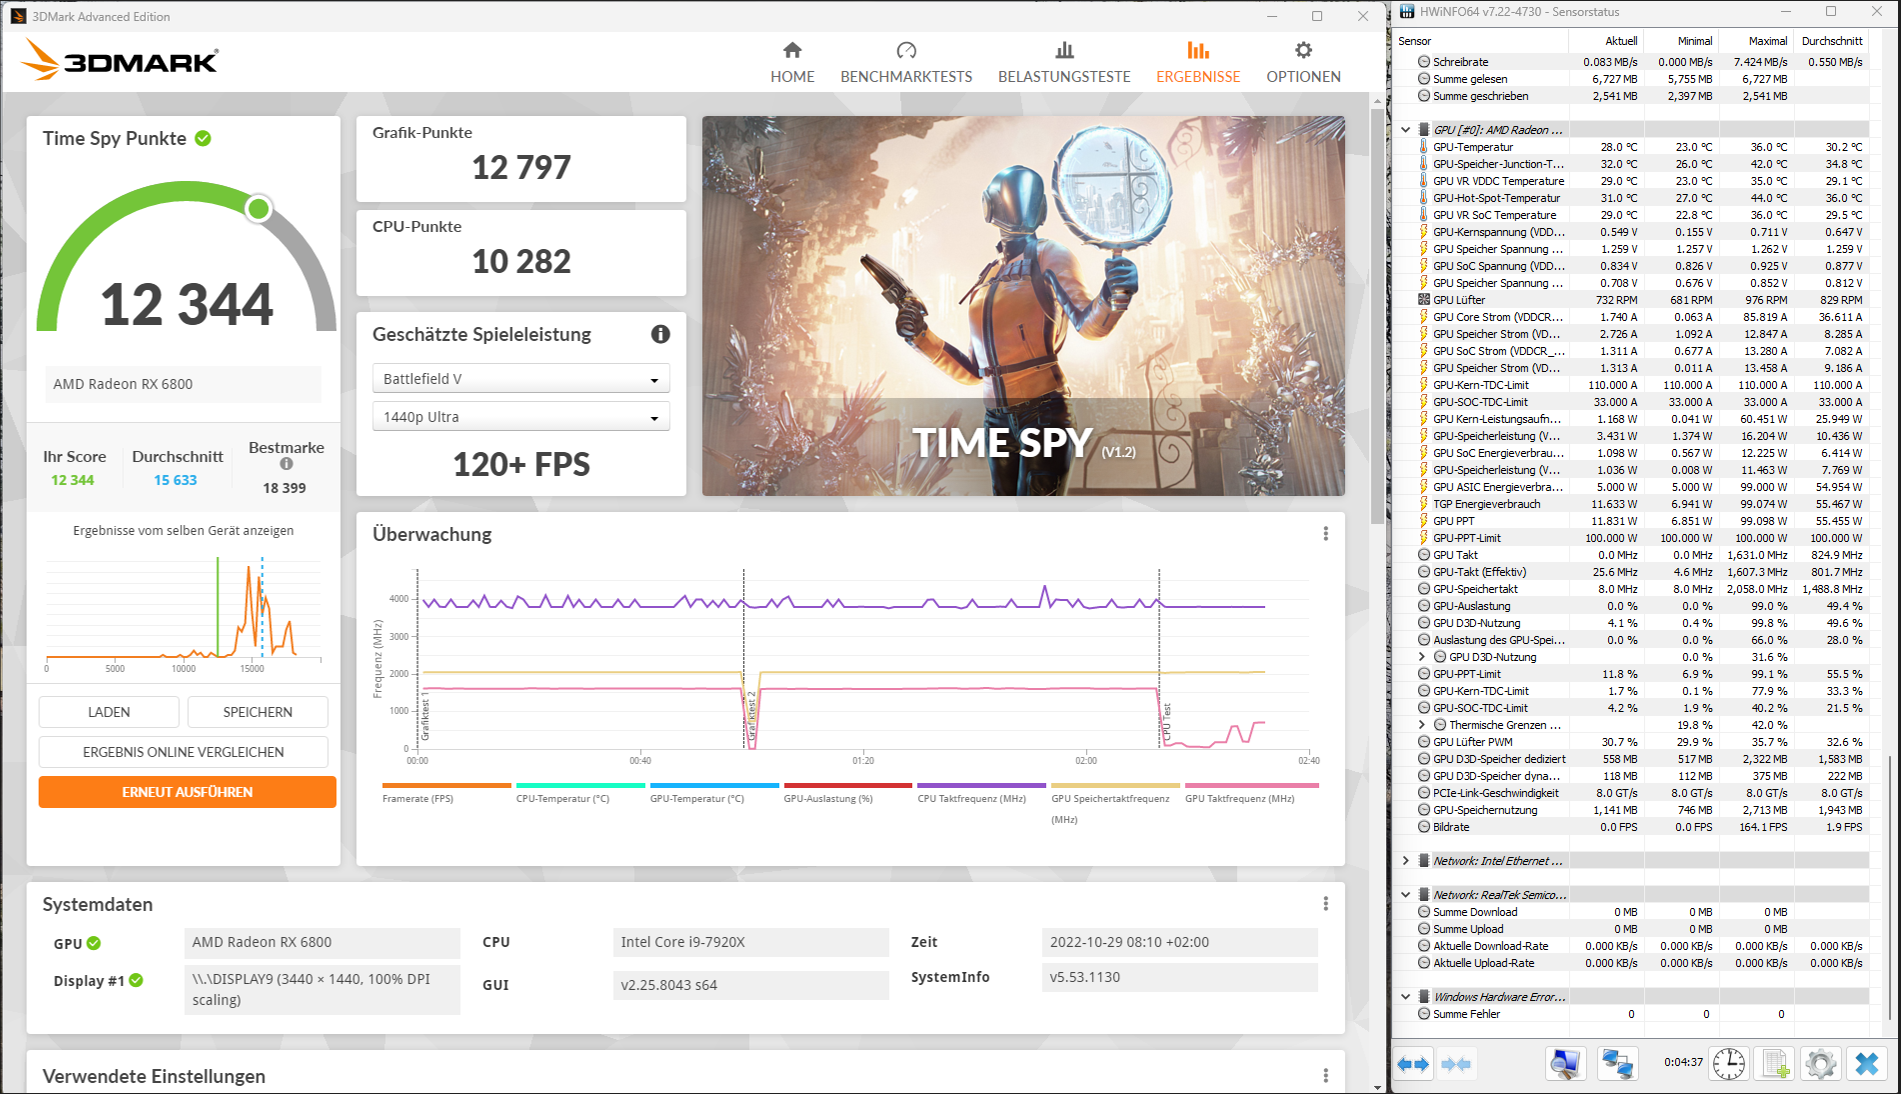Image resolution: width=1901 pixels, height=1094 pixels.
Task: Select the Summe Fehler row
Action: tap(1631, 1014)
